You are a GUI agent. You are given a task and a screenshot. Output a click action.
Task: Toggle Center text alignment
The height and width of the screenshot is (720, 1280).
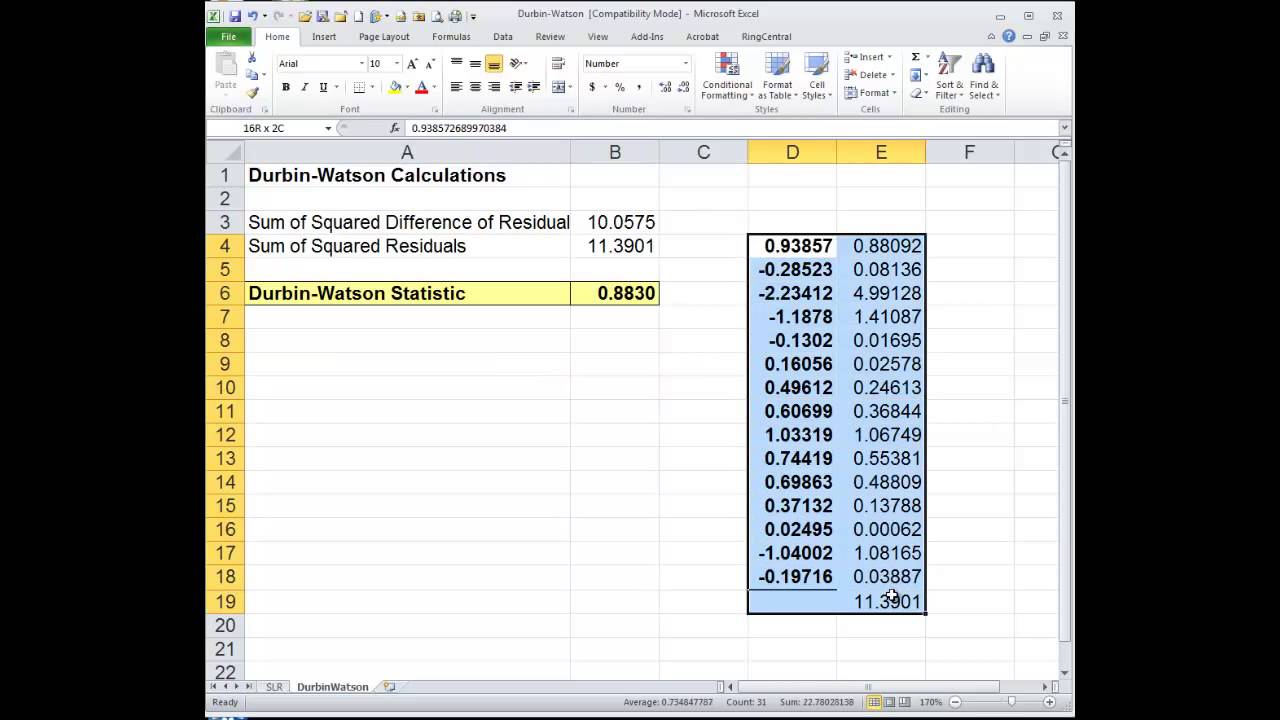[x=475, y=87]
